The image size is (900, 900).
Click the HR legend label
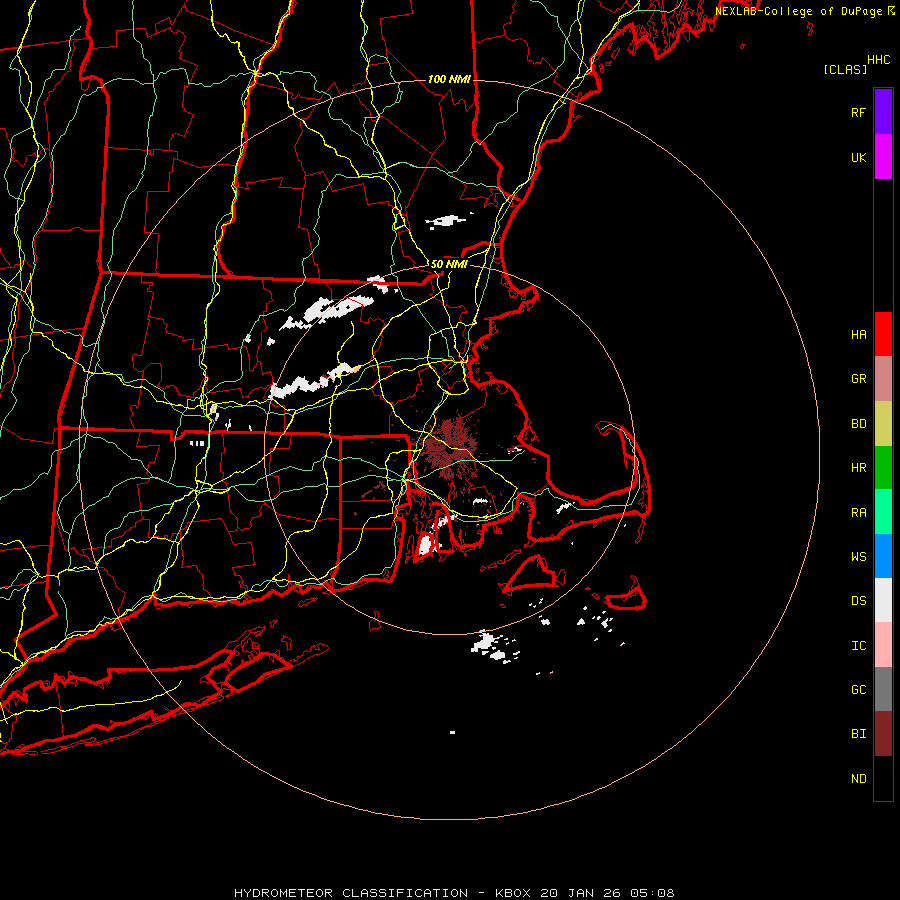858,468
